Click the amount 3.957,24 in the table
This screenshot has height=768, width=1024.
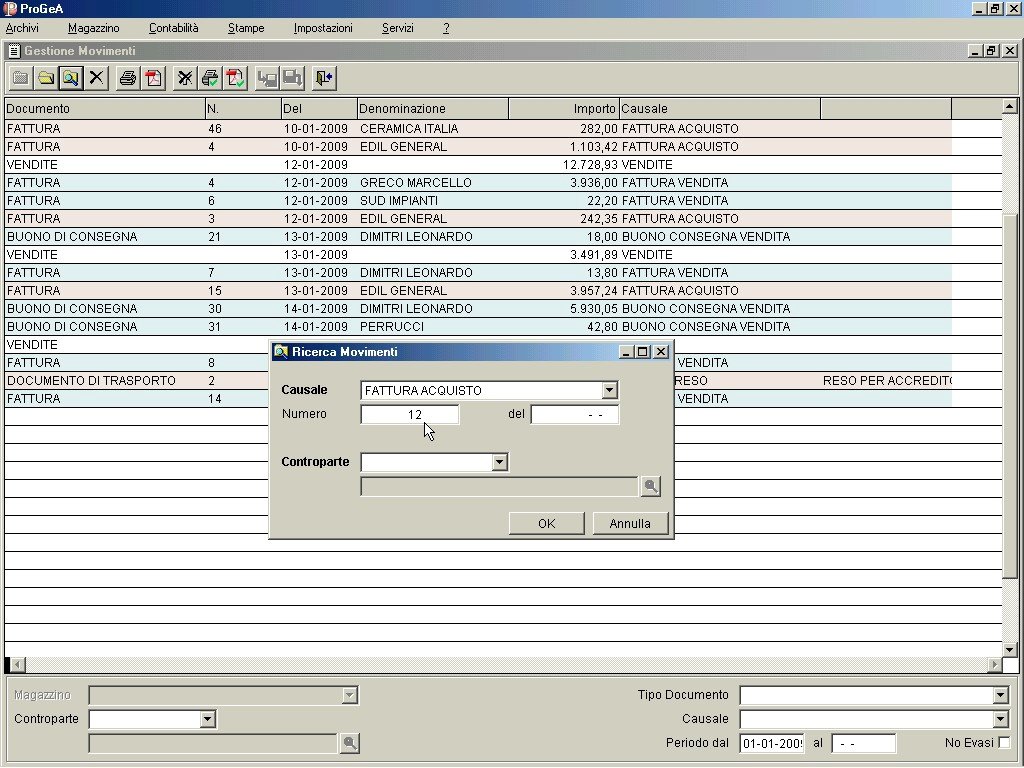point(594,291)
